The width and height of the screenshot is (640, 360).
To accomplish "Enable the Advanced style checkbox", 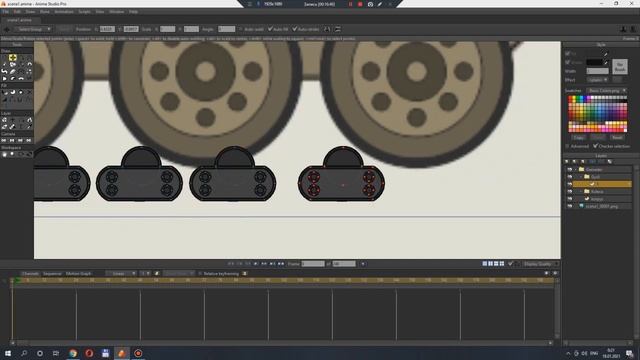I will pos(567,146).
